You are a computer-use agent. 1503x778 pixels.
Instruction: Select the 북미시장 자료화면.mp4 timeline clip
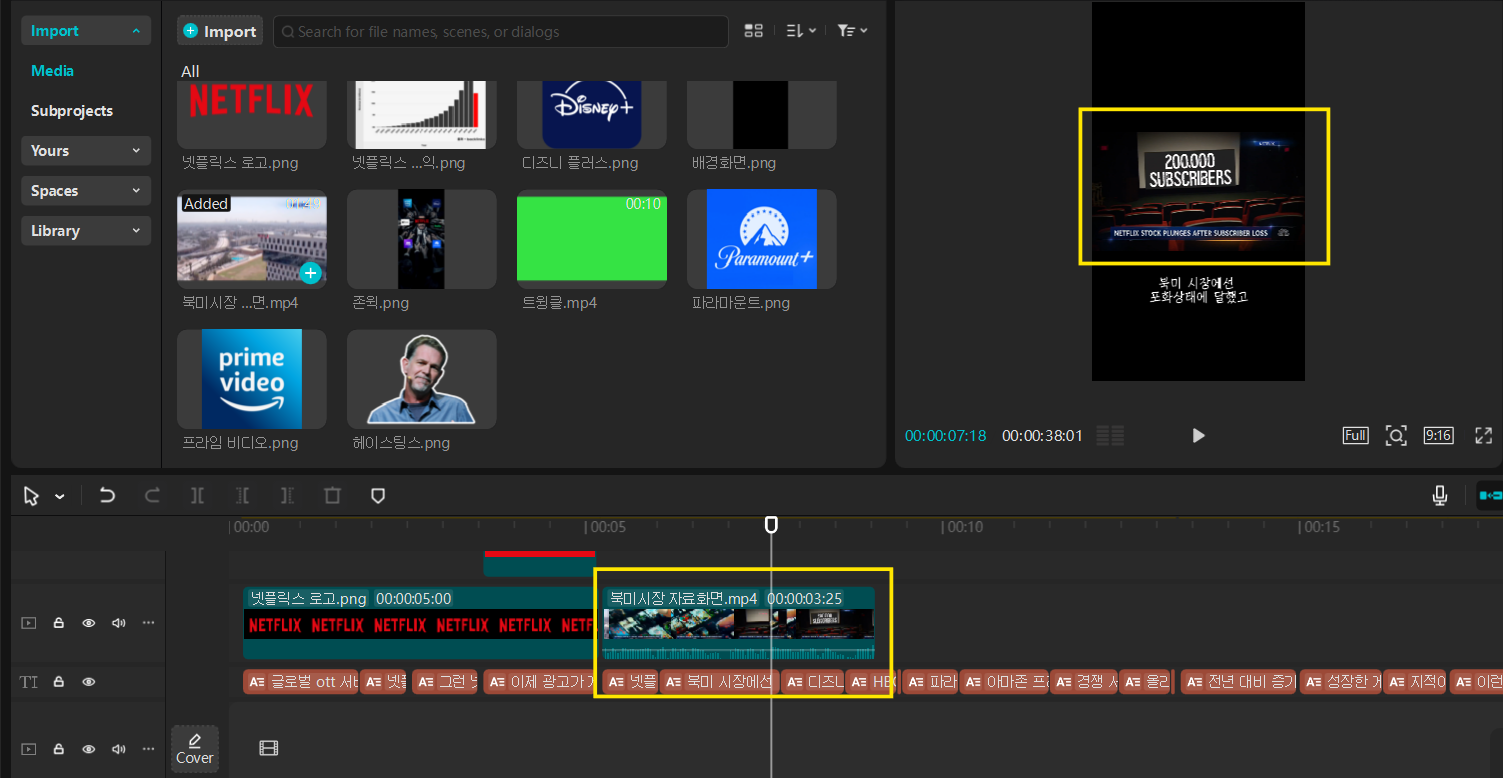[739, 623]
